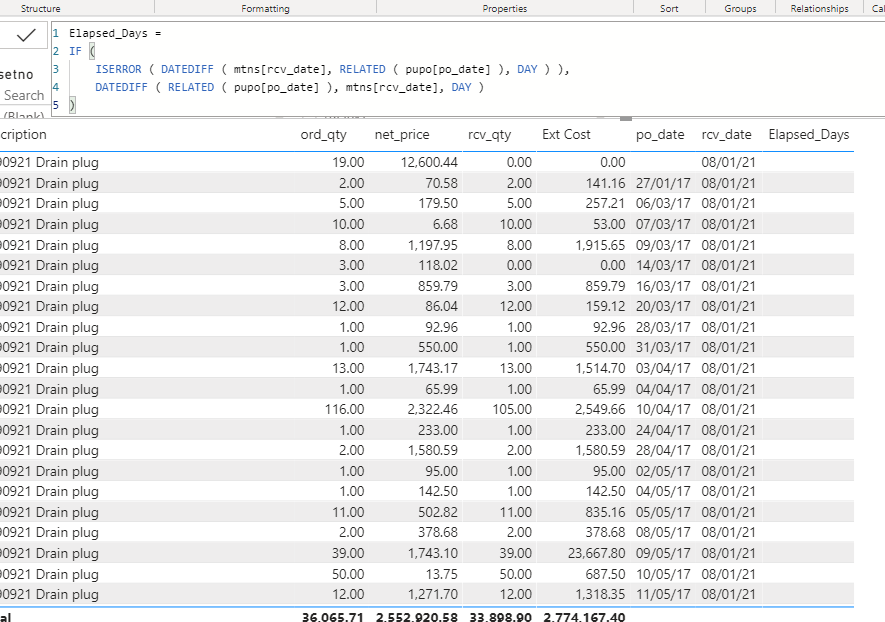The height and width of the screenshot is (622, 885).
Task: Select po_date cell 06/03/17
Action: [663, 203]
